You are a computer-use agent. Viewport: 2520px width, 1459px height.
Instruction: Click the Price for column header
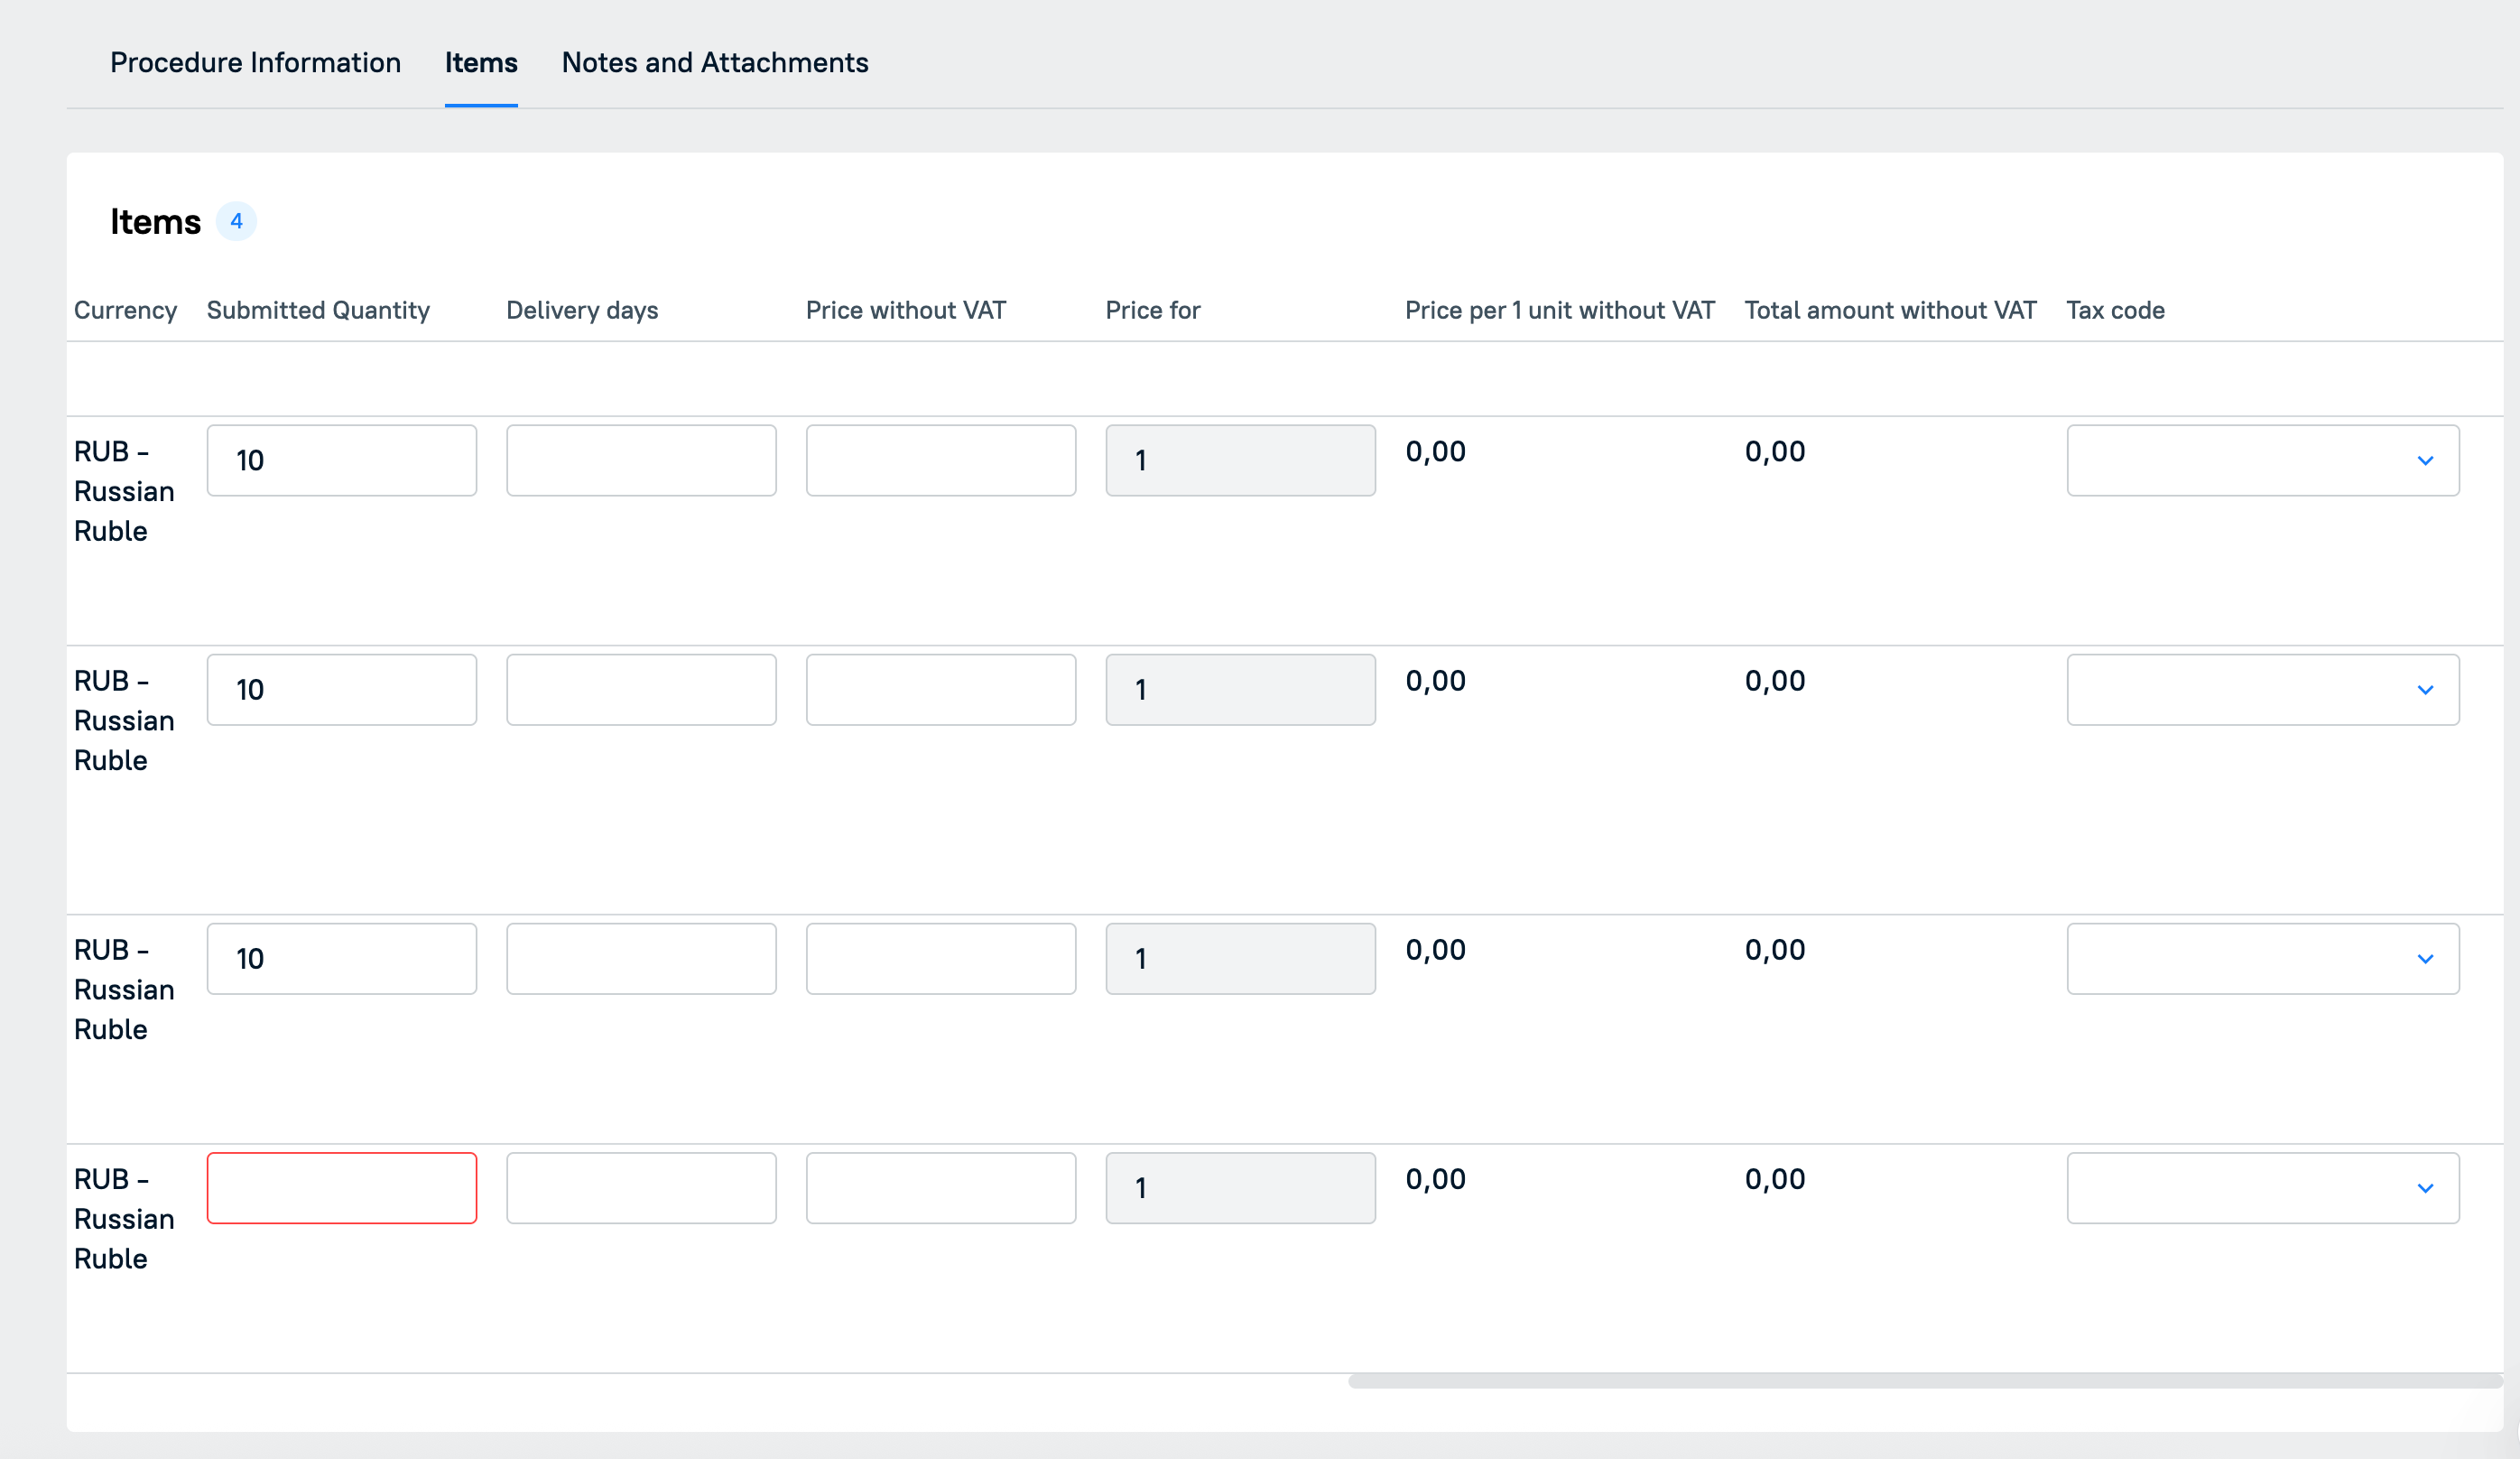[x=1153, y=310]
